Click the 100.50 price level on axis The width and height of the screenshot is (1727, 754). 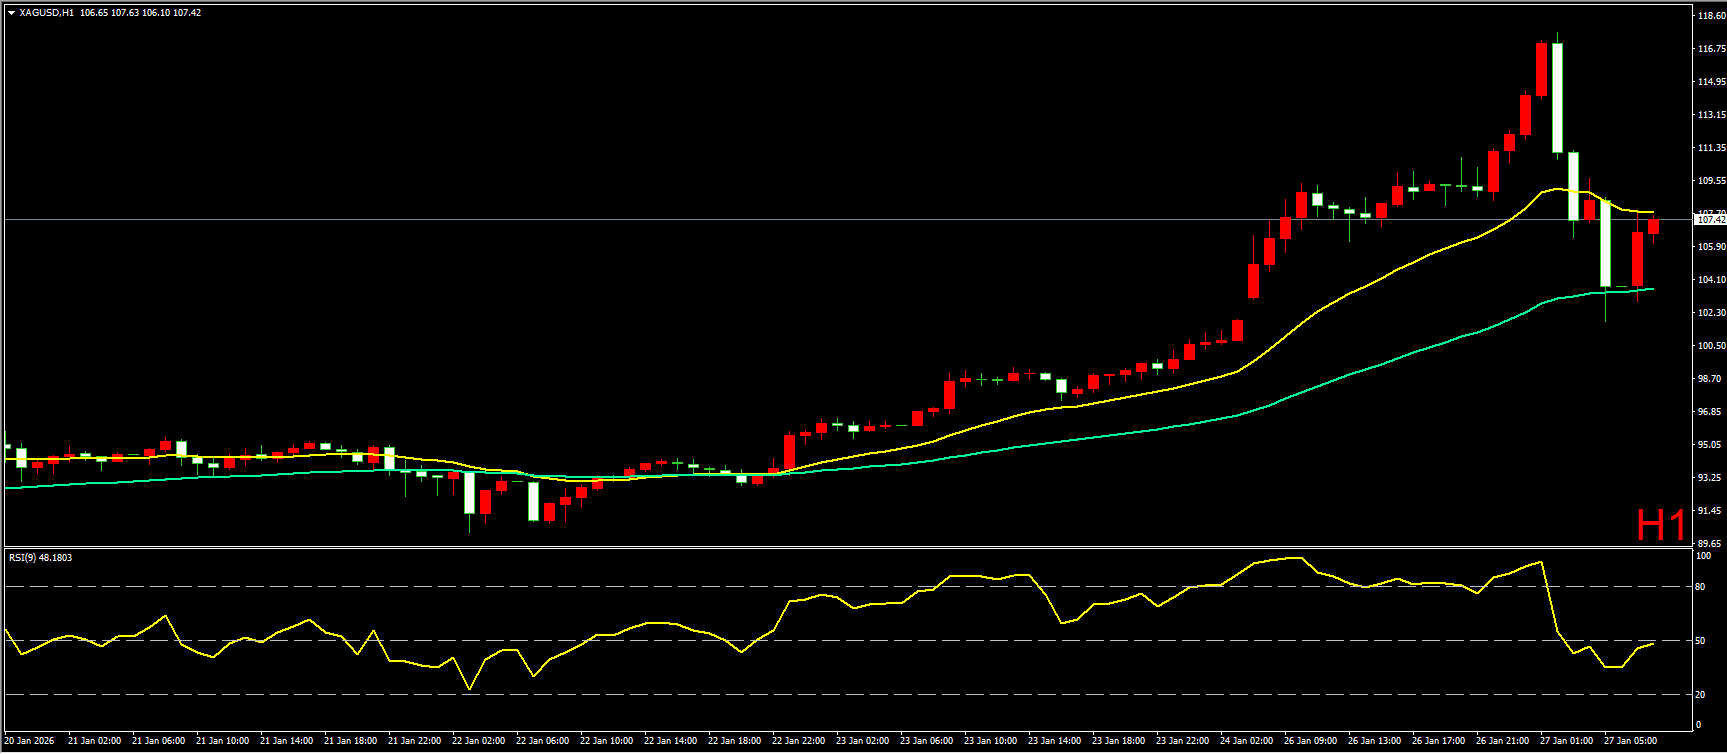click(x=1711, y=346)
